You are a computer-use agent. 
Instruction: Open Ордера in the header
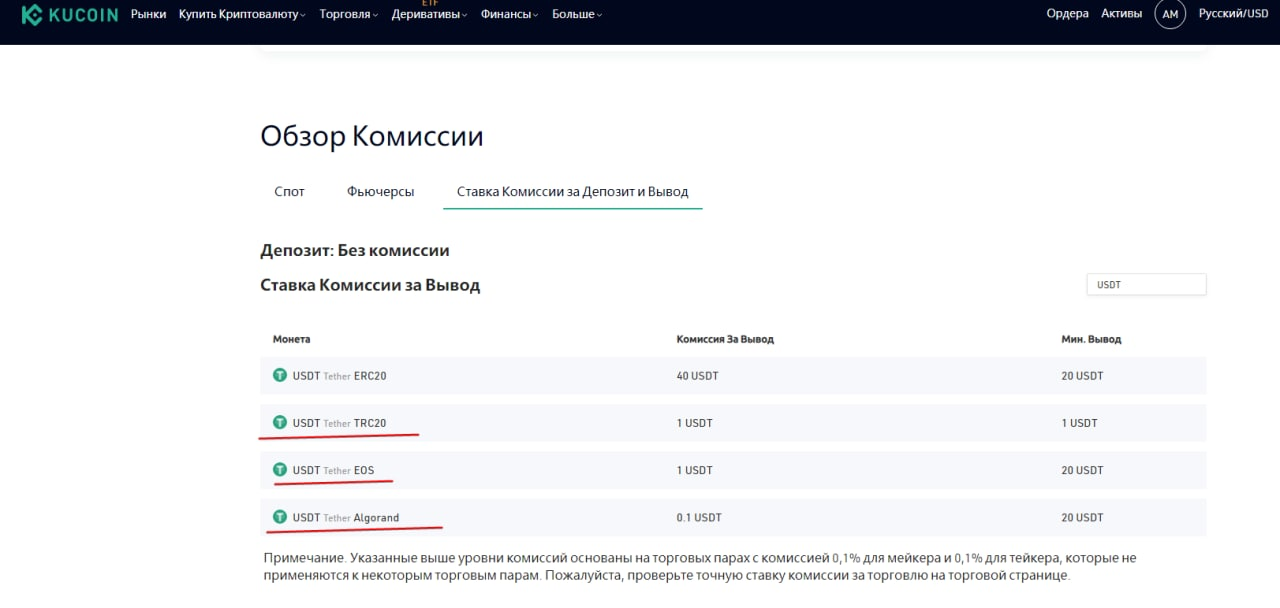click(1067, 14)
